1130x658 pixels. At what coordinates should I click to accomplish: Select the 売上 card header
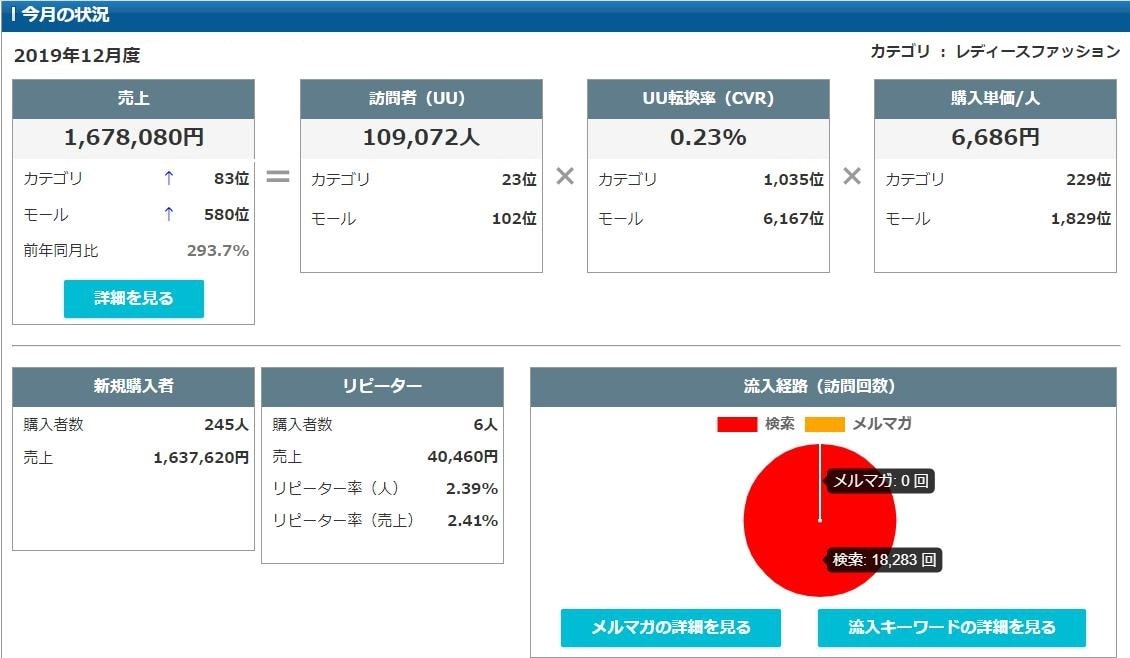pyautogui.click(x=133, y=99)
